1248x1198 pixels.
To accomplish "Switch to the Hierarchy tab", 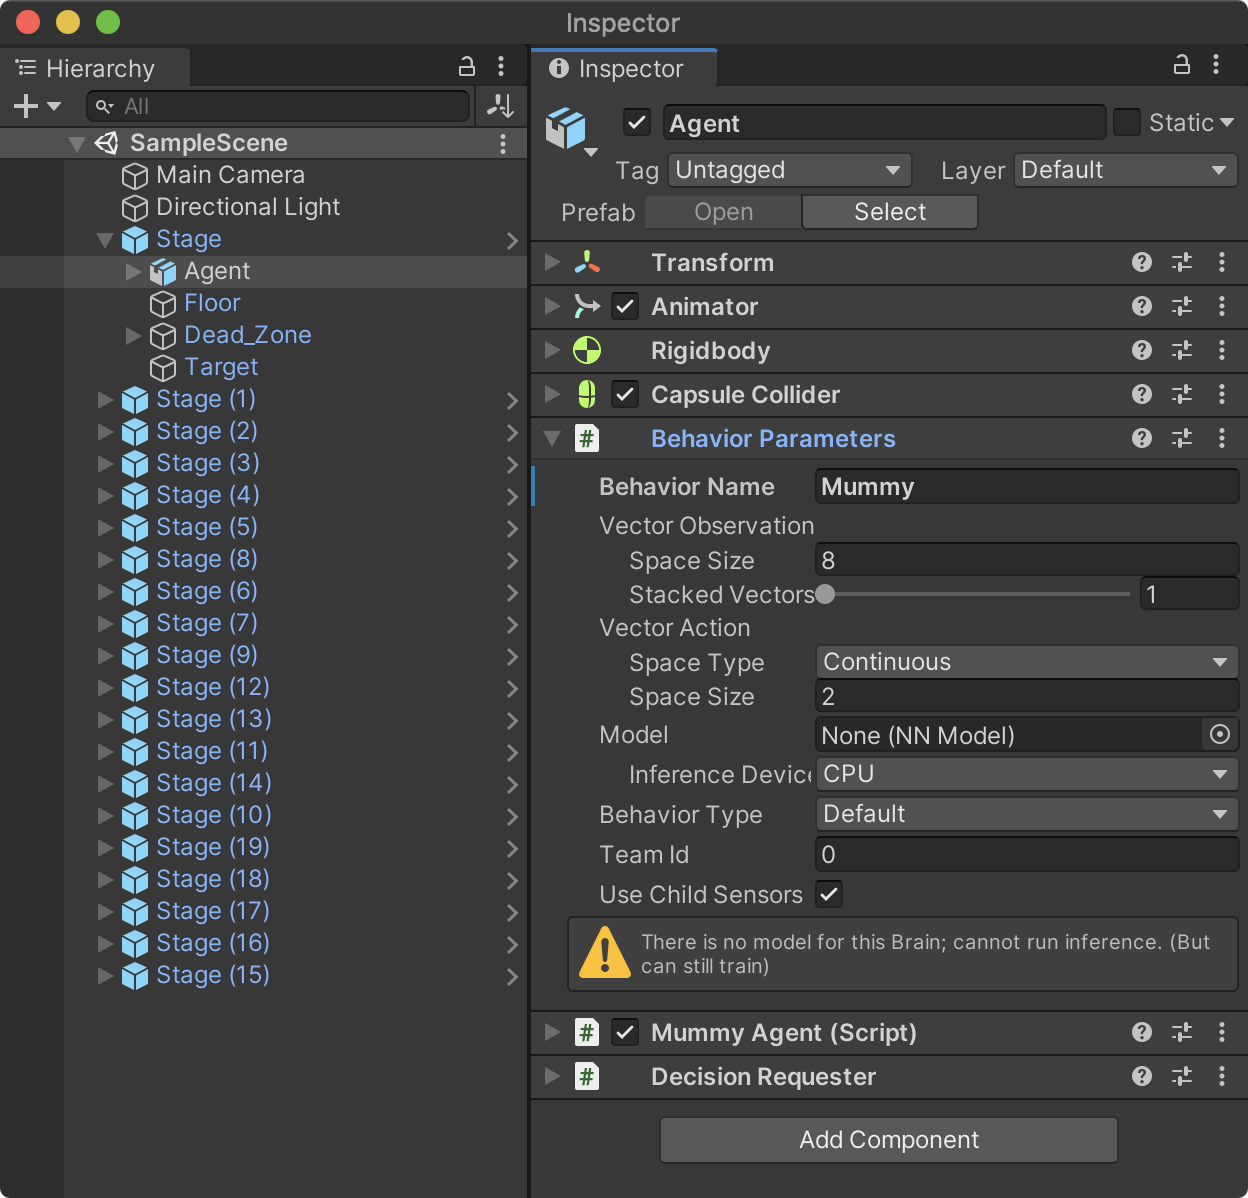I will [95, 68].
